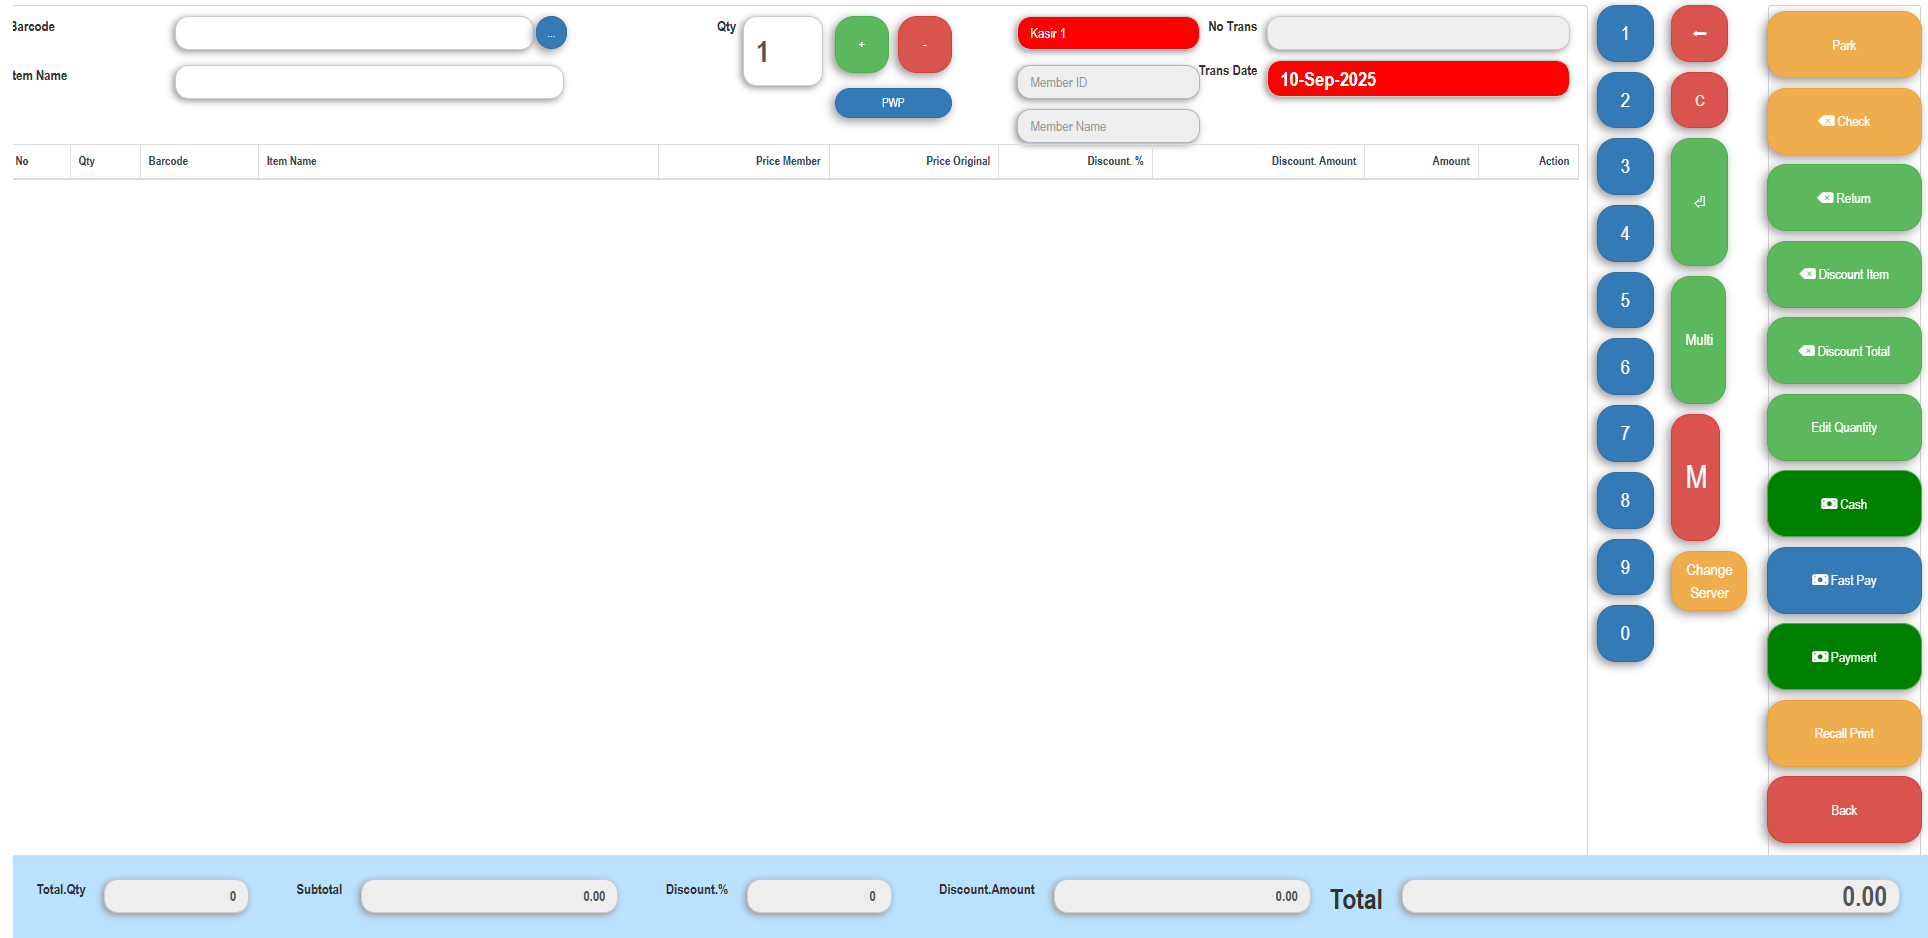Click the Fast Pay button
This screenshot has width=1928, height=938.
tap(1843, 580)
